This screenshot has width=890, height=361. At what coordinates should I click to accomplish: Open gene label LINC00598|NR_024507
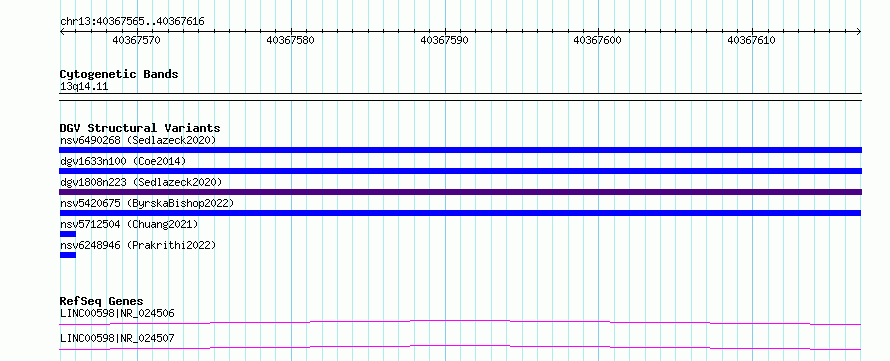117,339
